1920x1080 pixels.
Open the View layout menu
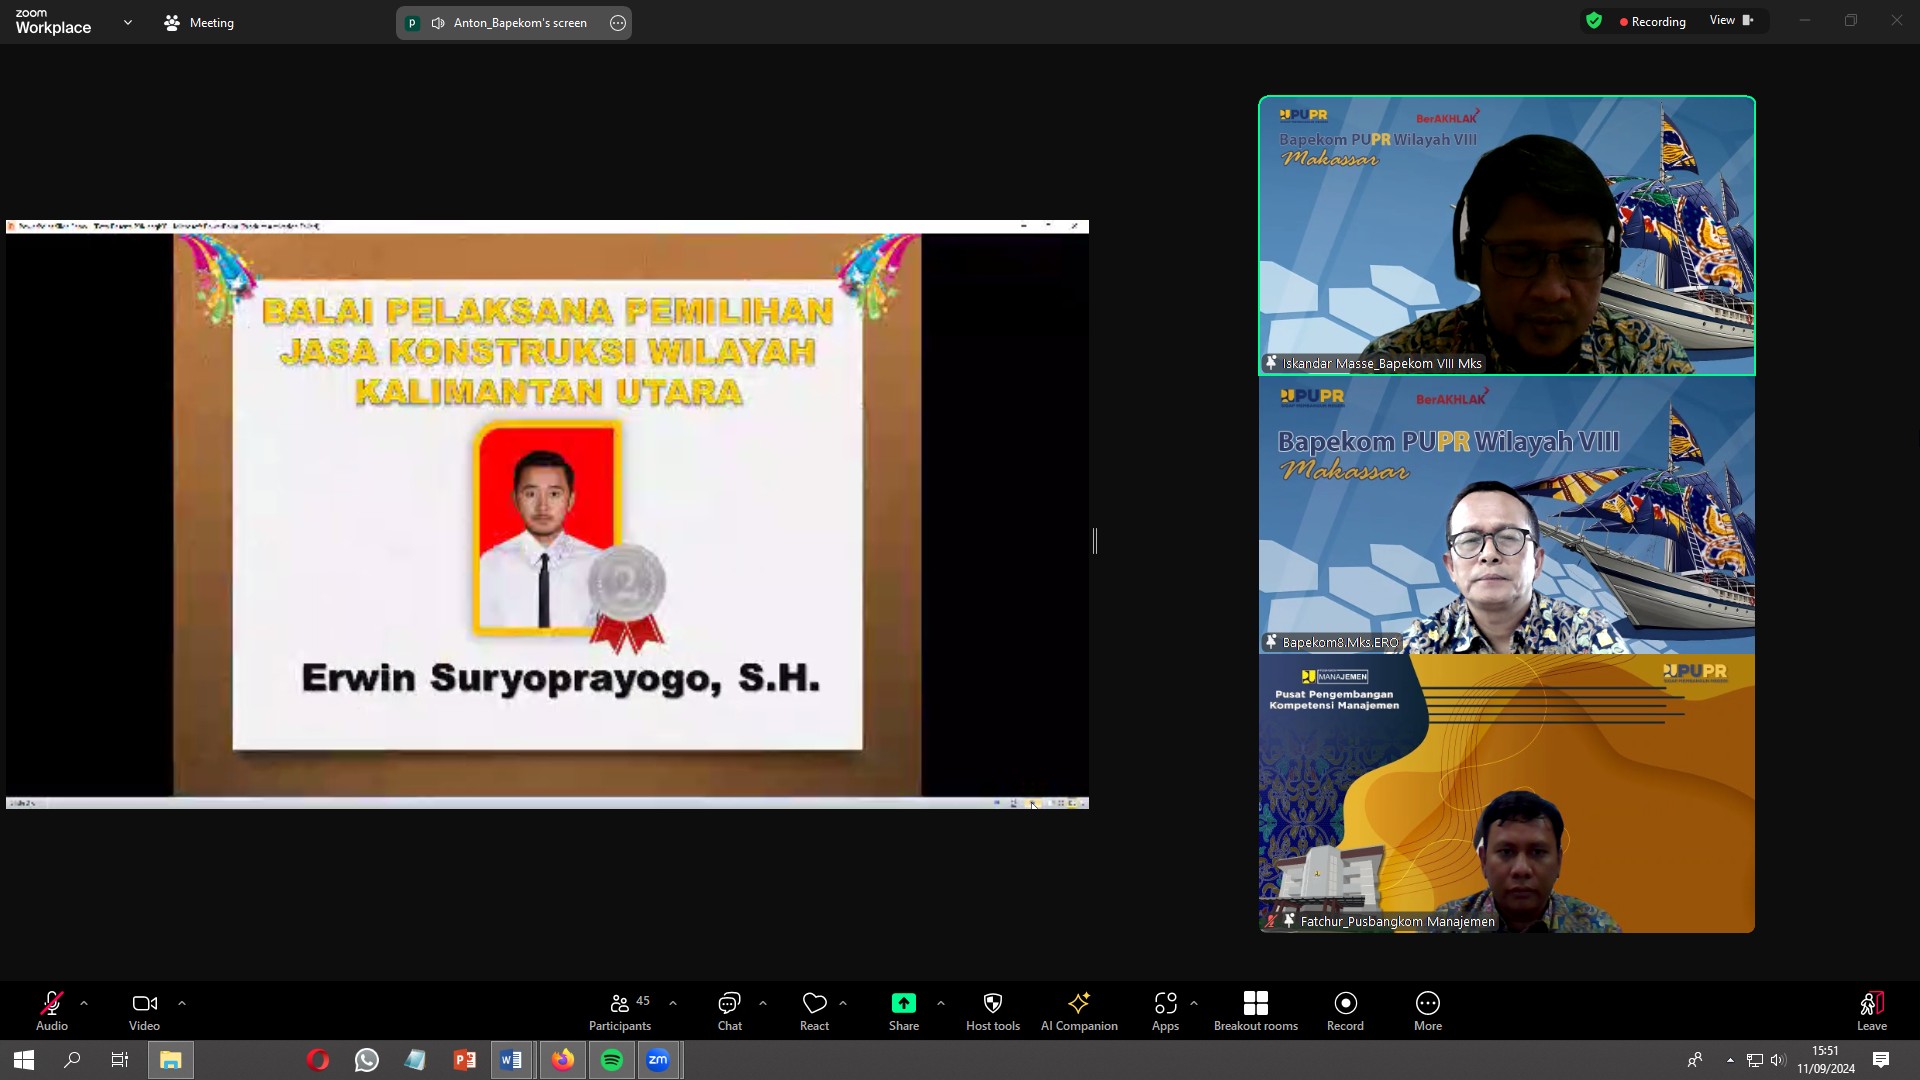1732,20
